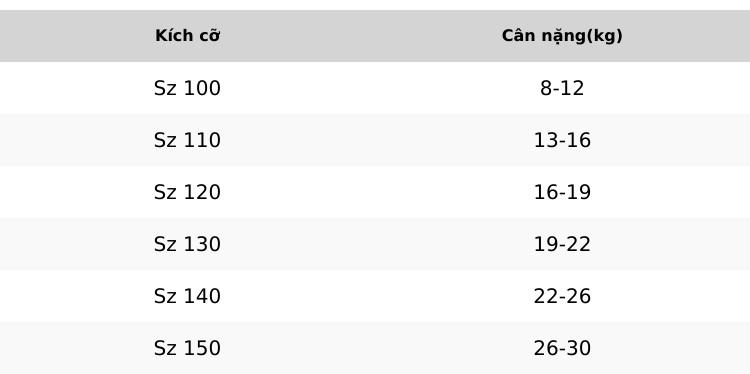750x374 pixels.
Task: Select the Sz 120 size cell
Action: tap(188, 192)
